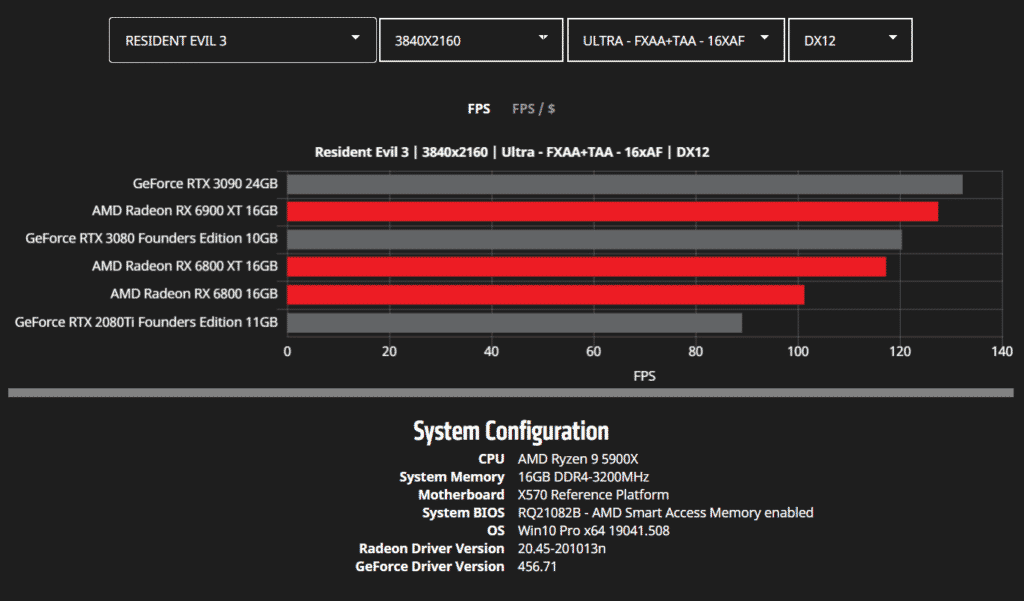The image size is (1024, 601).
Task: Click the RTX 2080Ti Founders Edition bar
Action: click(514, 323)
